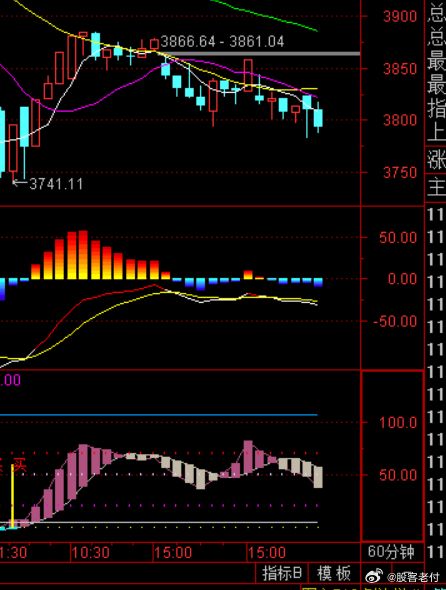Click the 50.00 label below 100.0
Image resolution: width=446 pixels, height=590 pixels.
(398, 475)
